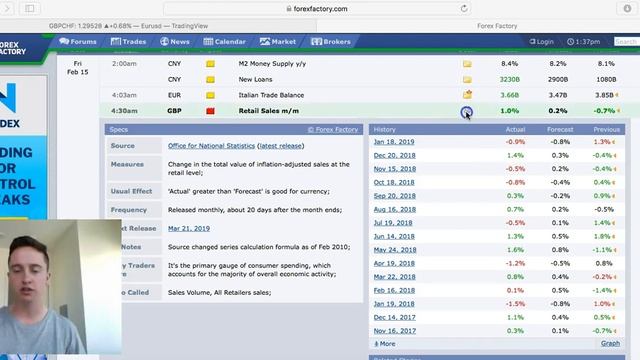The height and width of the screenshot is (360, 640).
Task: Open Mar 22, 2018 history entry
Action: (x=394, y=277)
